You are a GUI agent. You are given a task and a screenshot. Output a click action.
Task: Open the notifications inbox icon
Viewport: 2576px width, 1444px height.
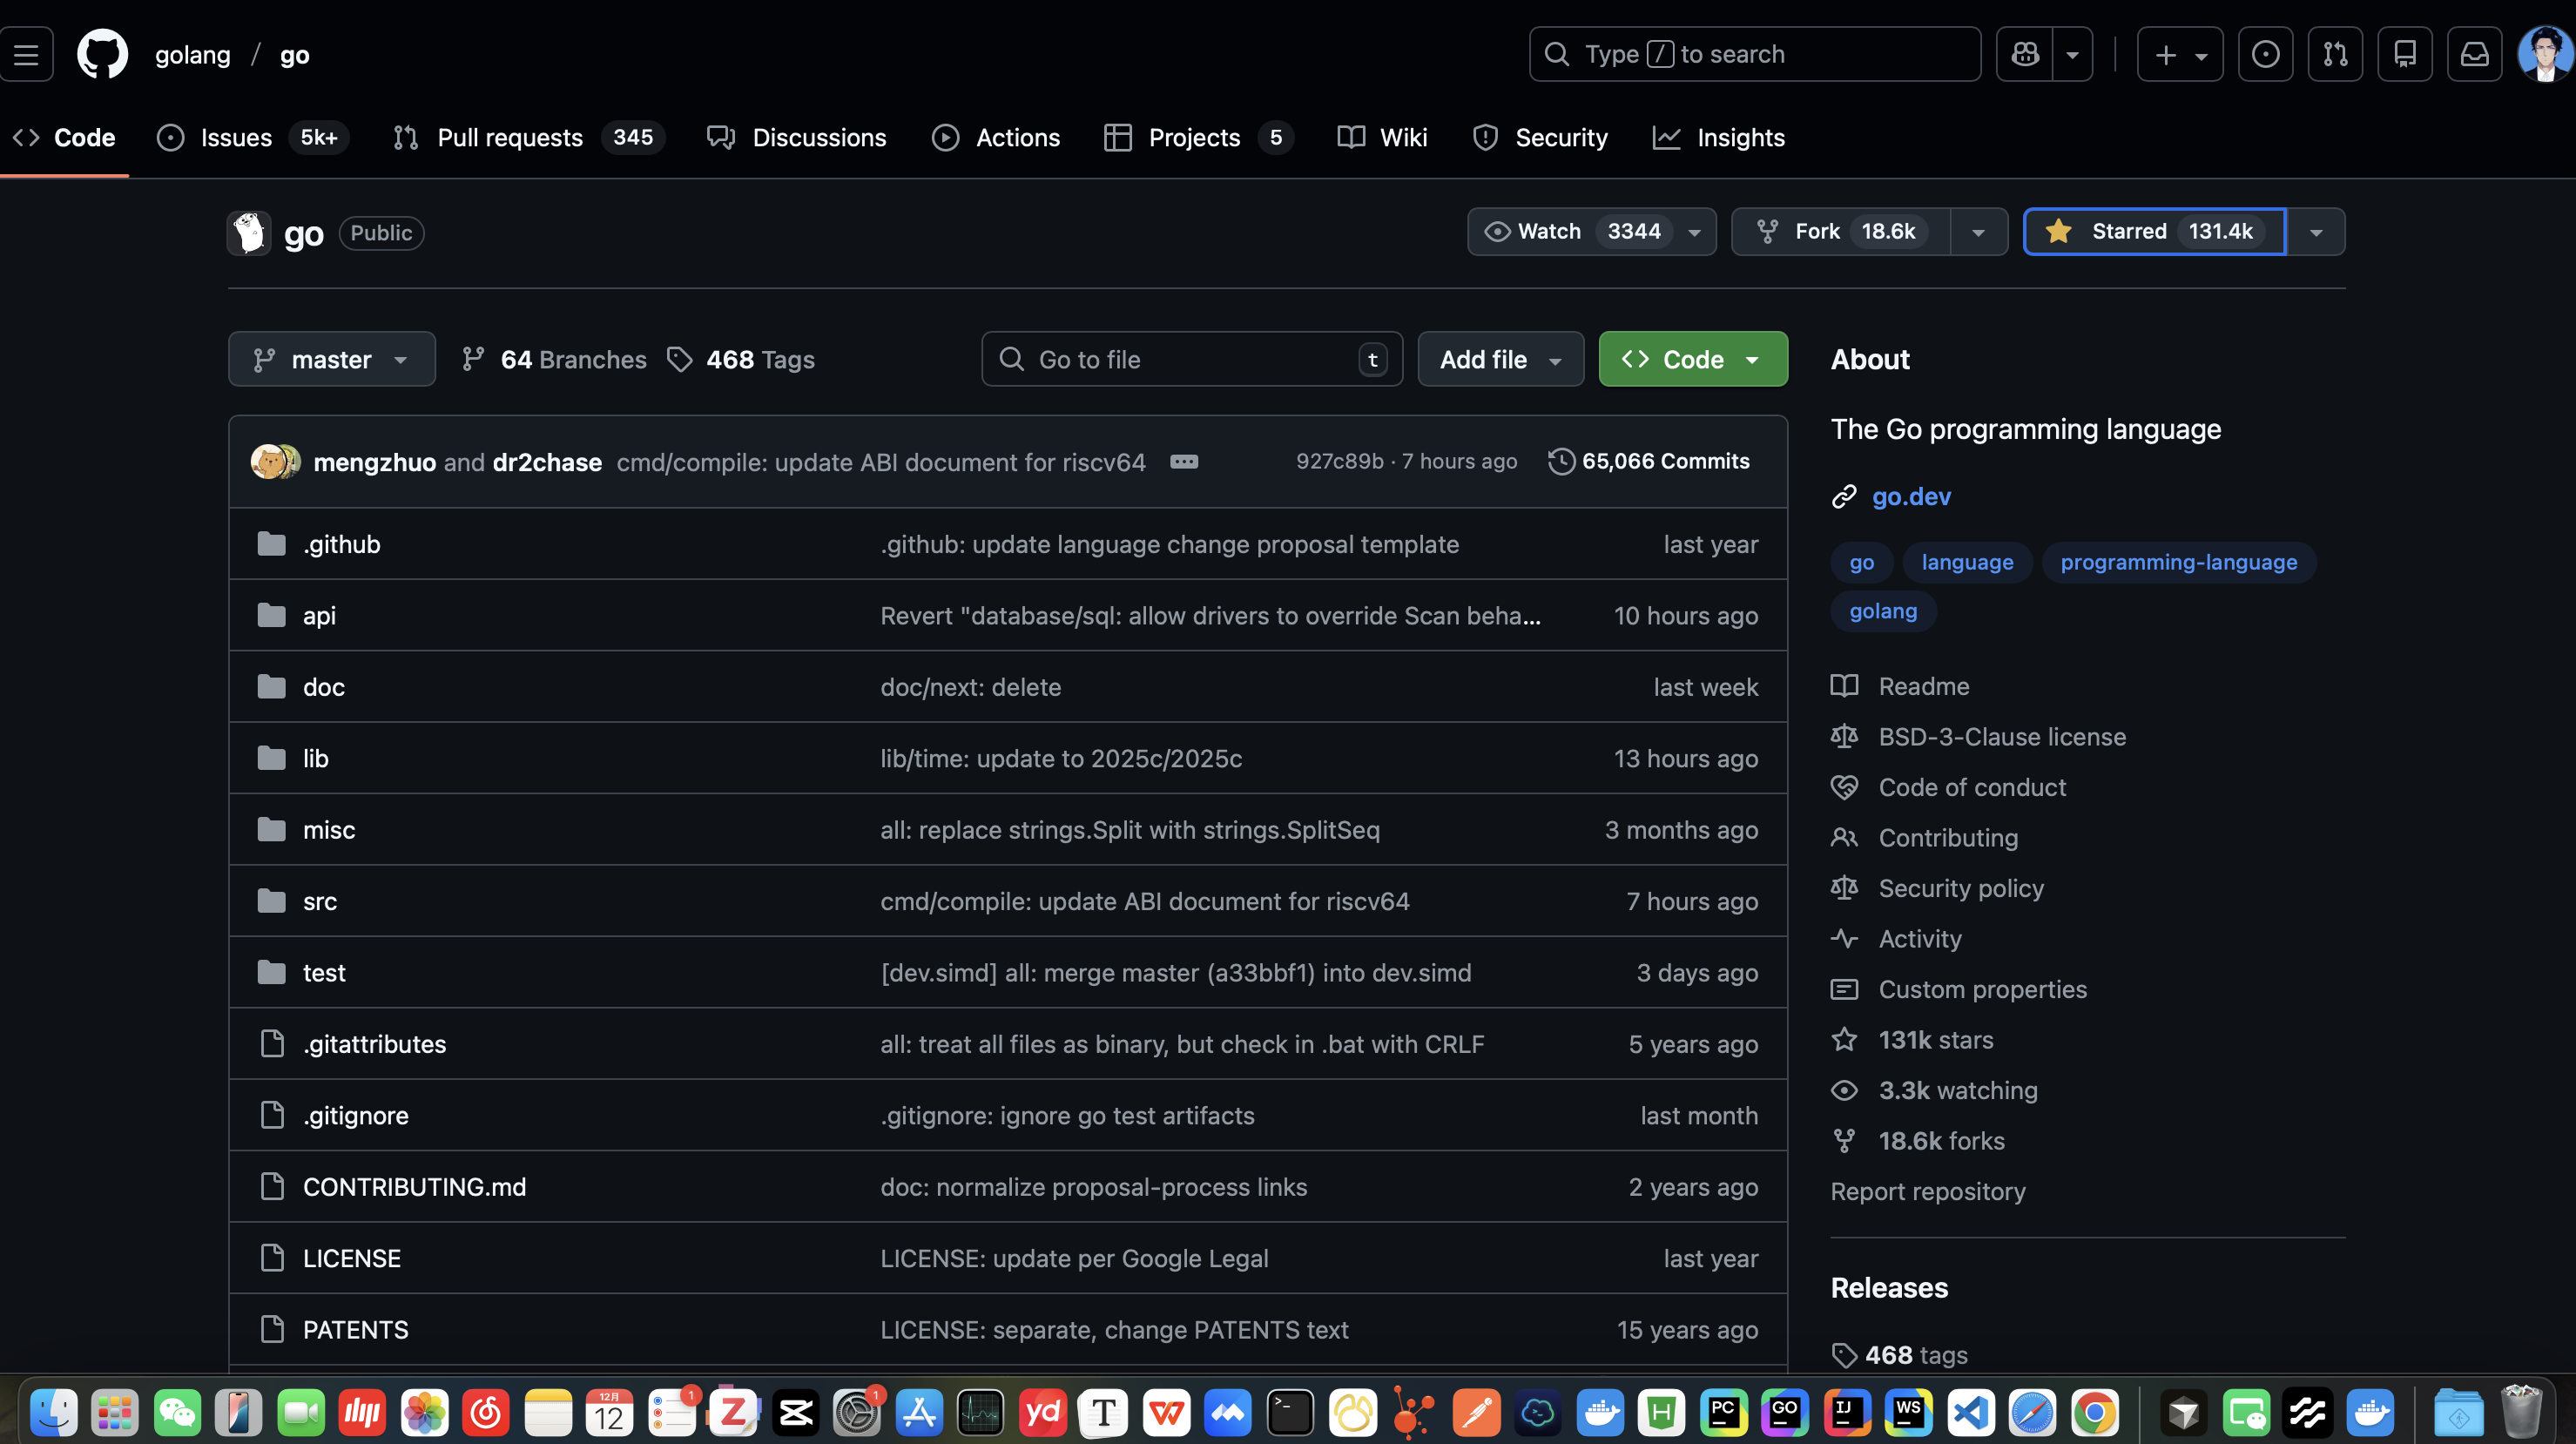tap(2474, 54)
